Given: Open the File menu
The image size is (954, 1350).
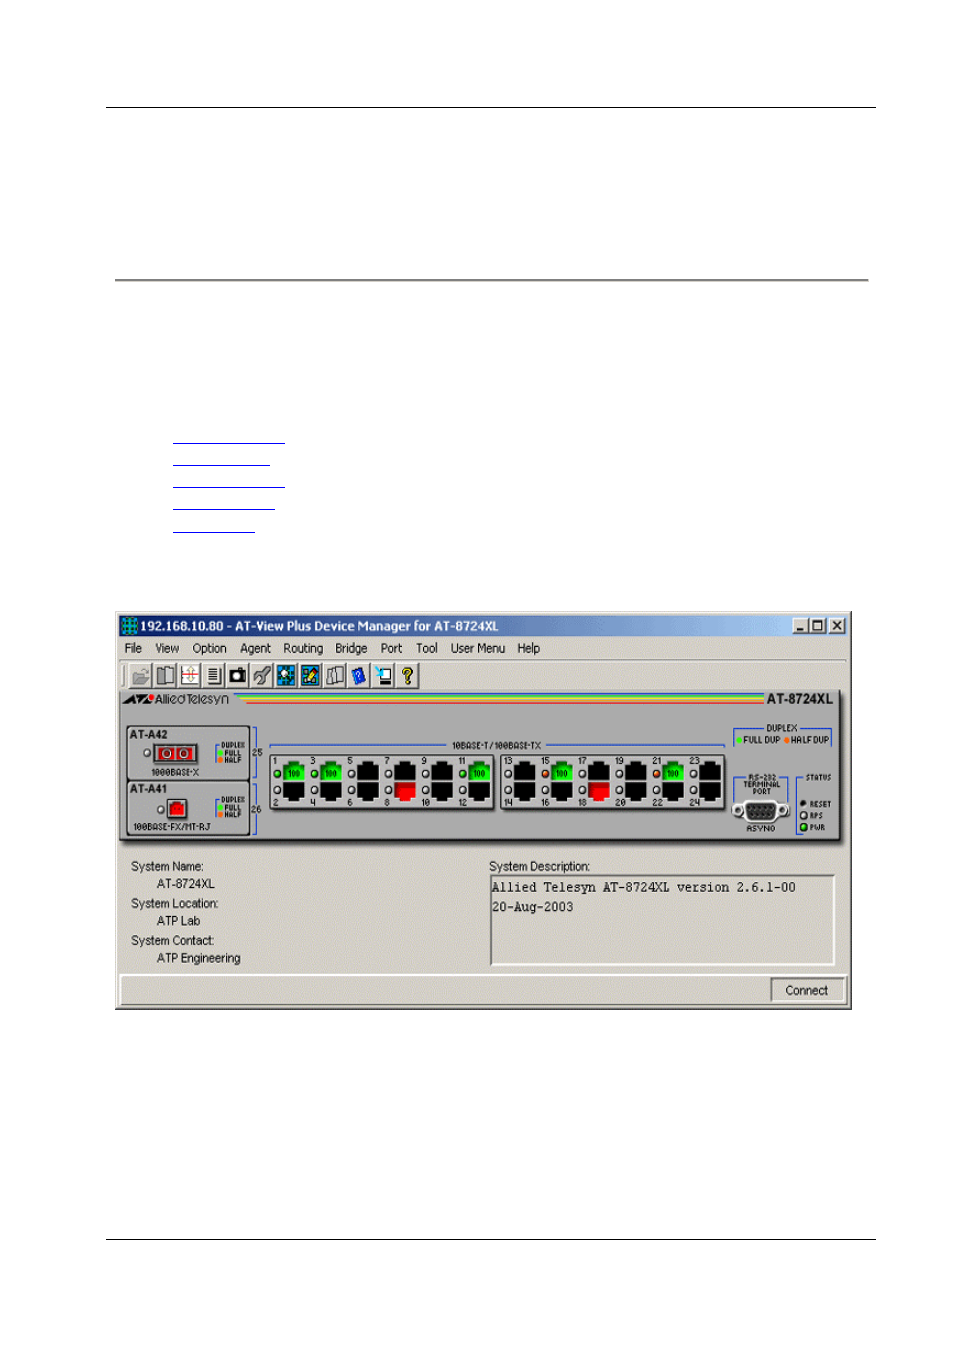Looking at the screenshot, I should click(133, 648).
